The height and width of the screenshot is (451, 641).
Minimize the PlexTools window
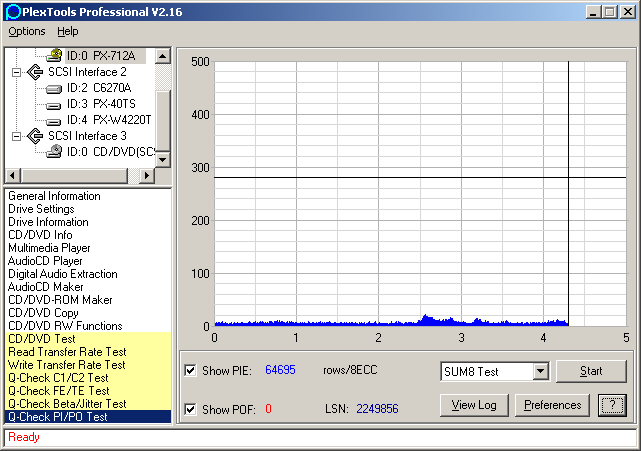point(593,12)
